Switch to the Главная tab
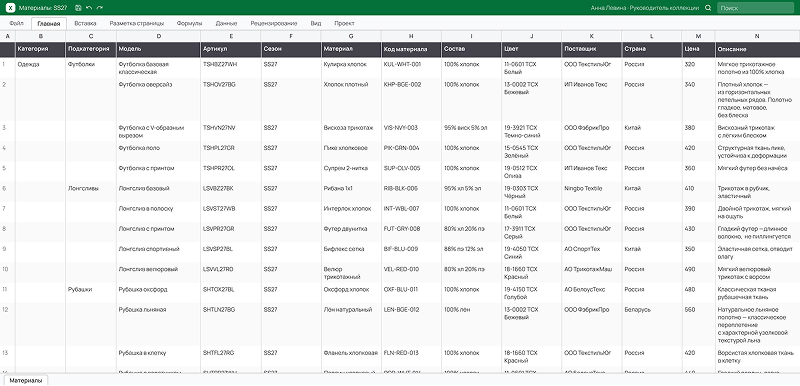This screenshot has width=800, height=386. point(49,23)
